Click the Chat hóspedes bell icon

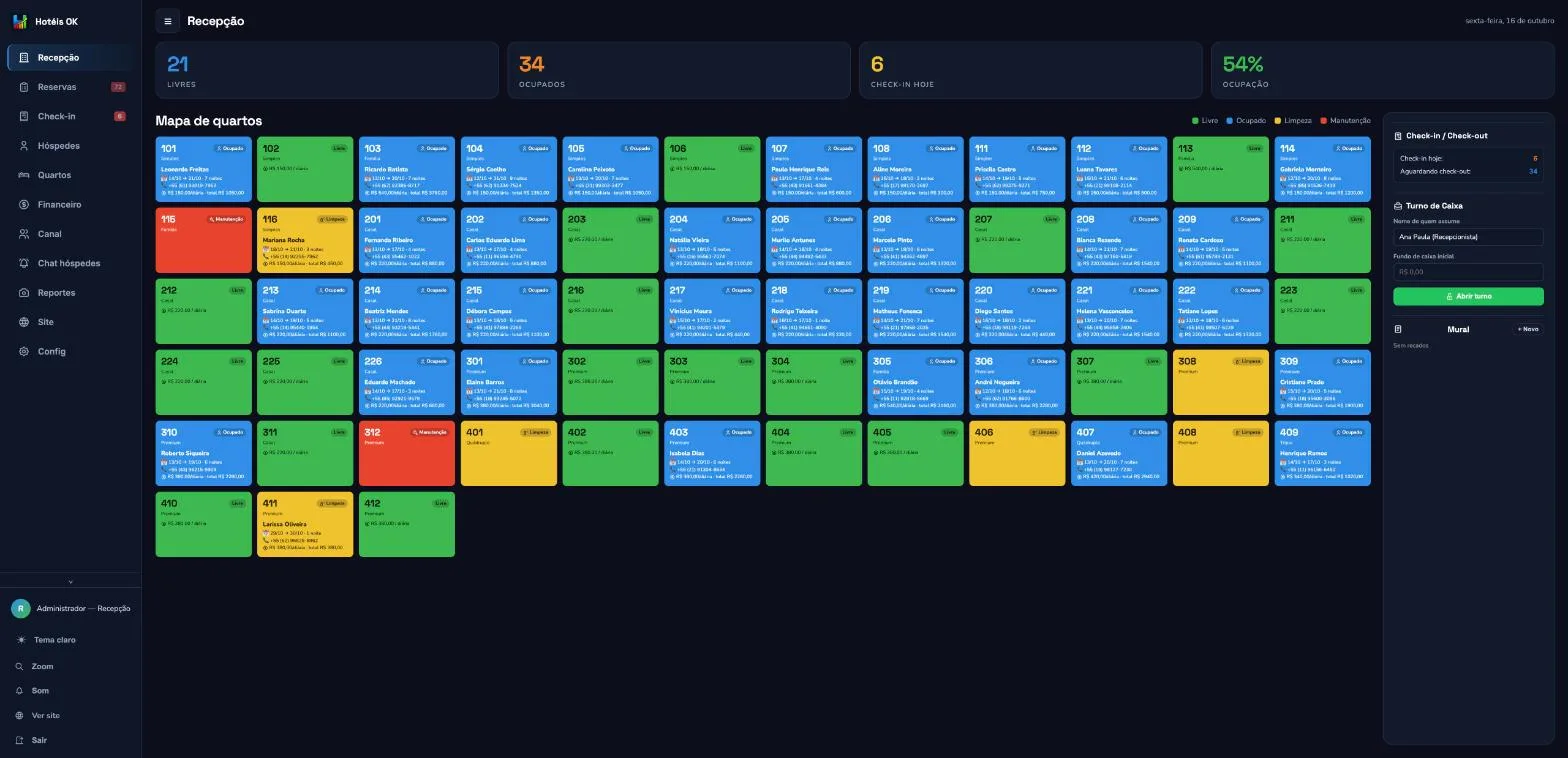pos(24,264)
